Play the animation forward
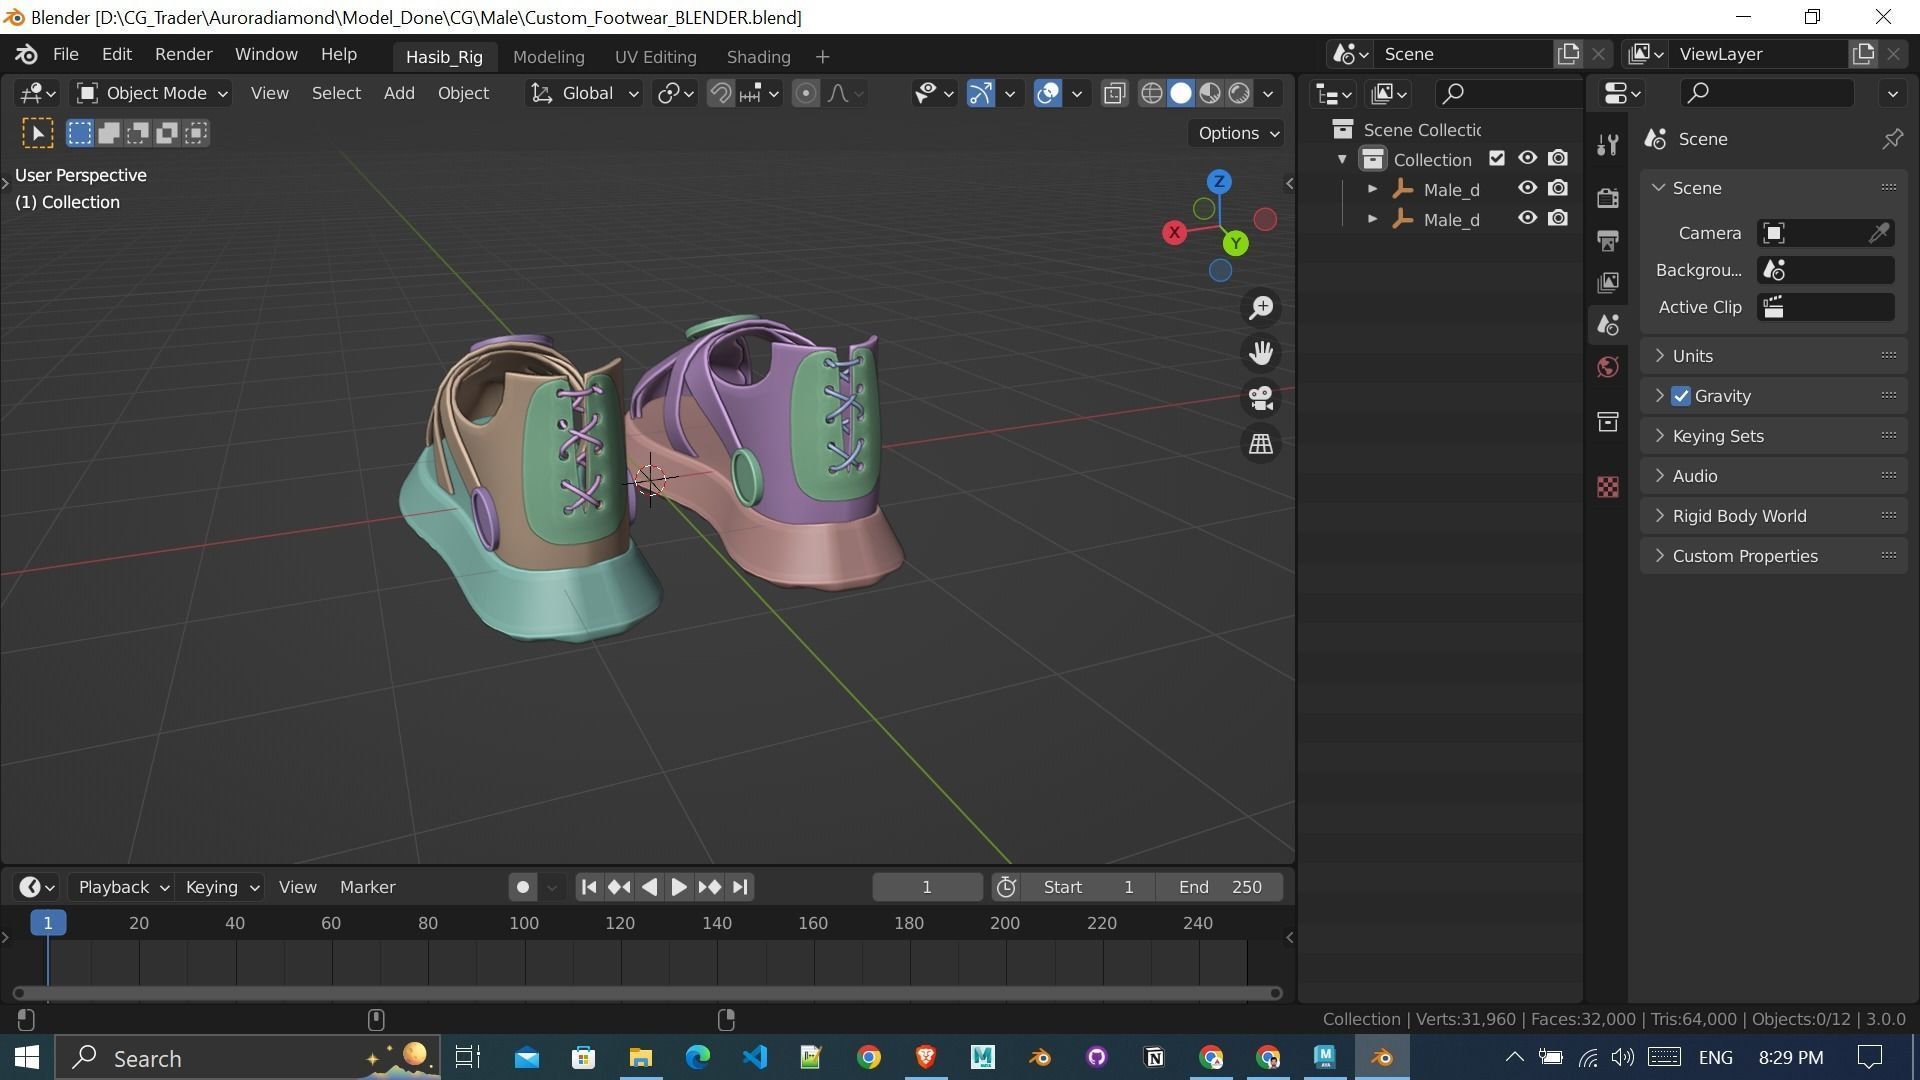 point(678,887)
